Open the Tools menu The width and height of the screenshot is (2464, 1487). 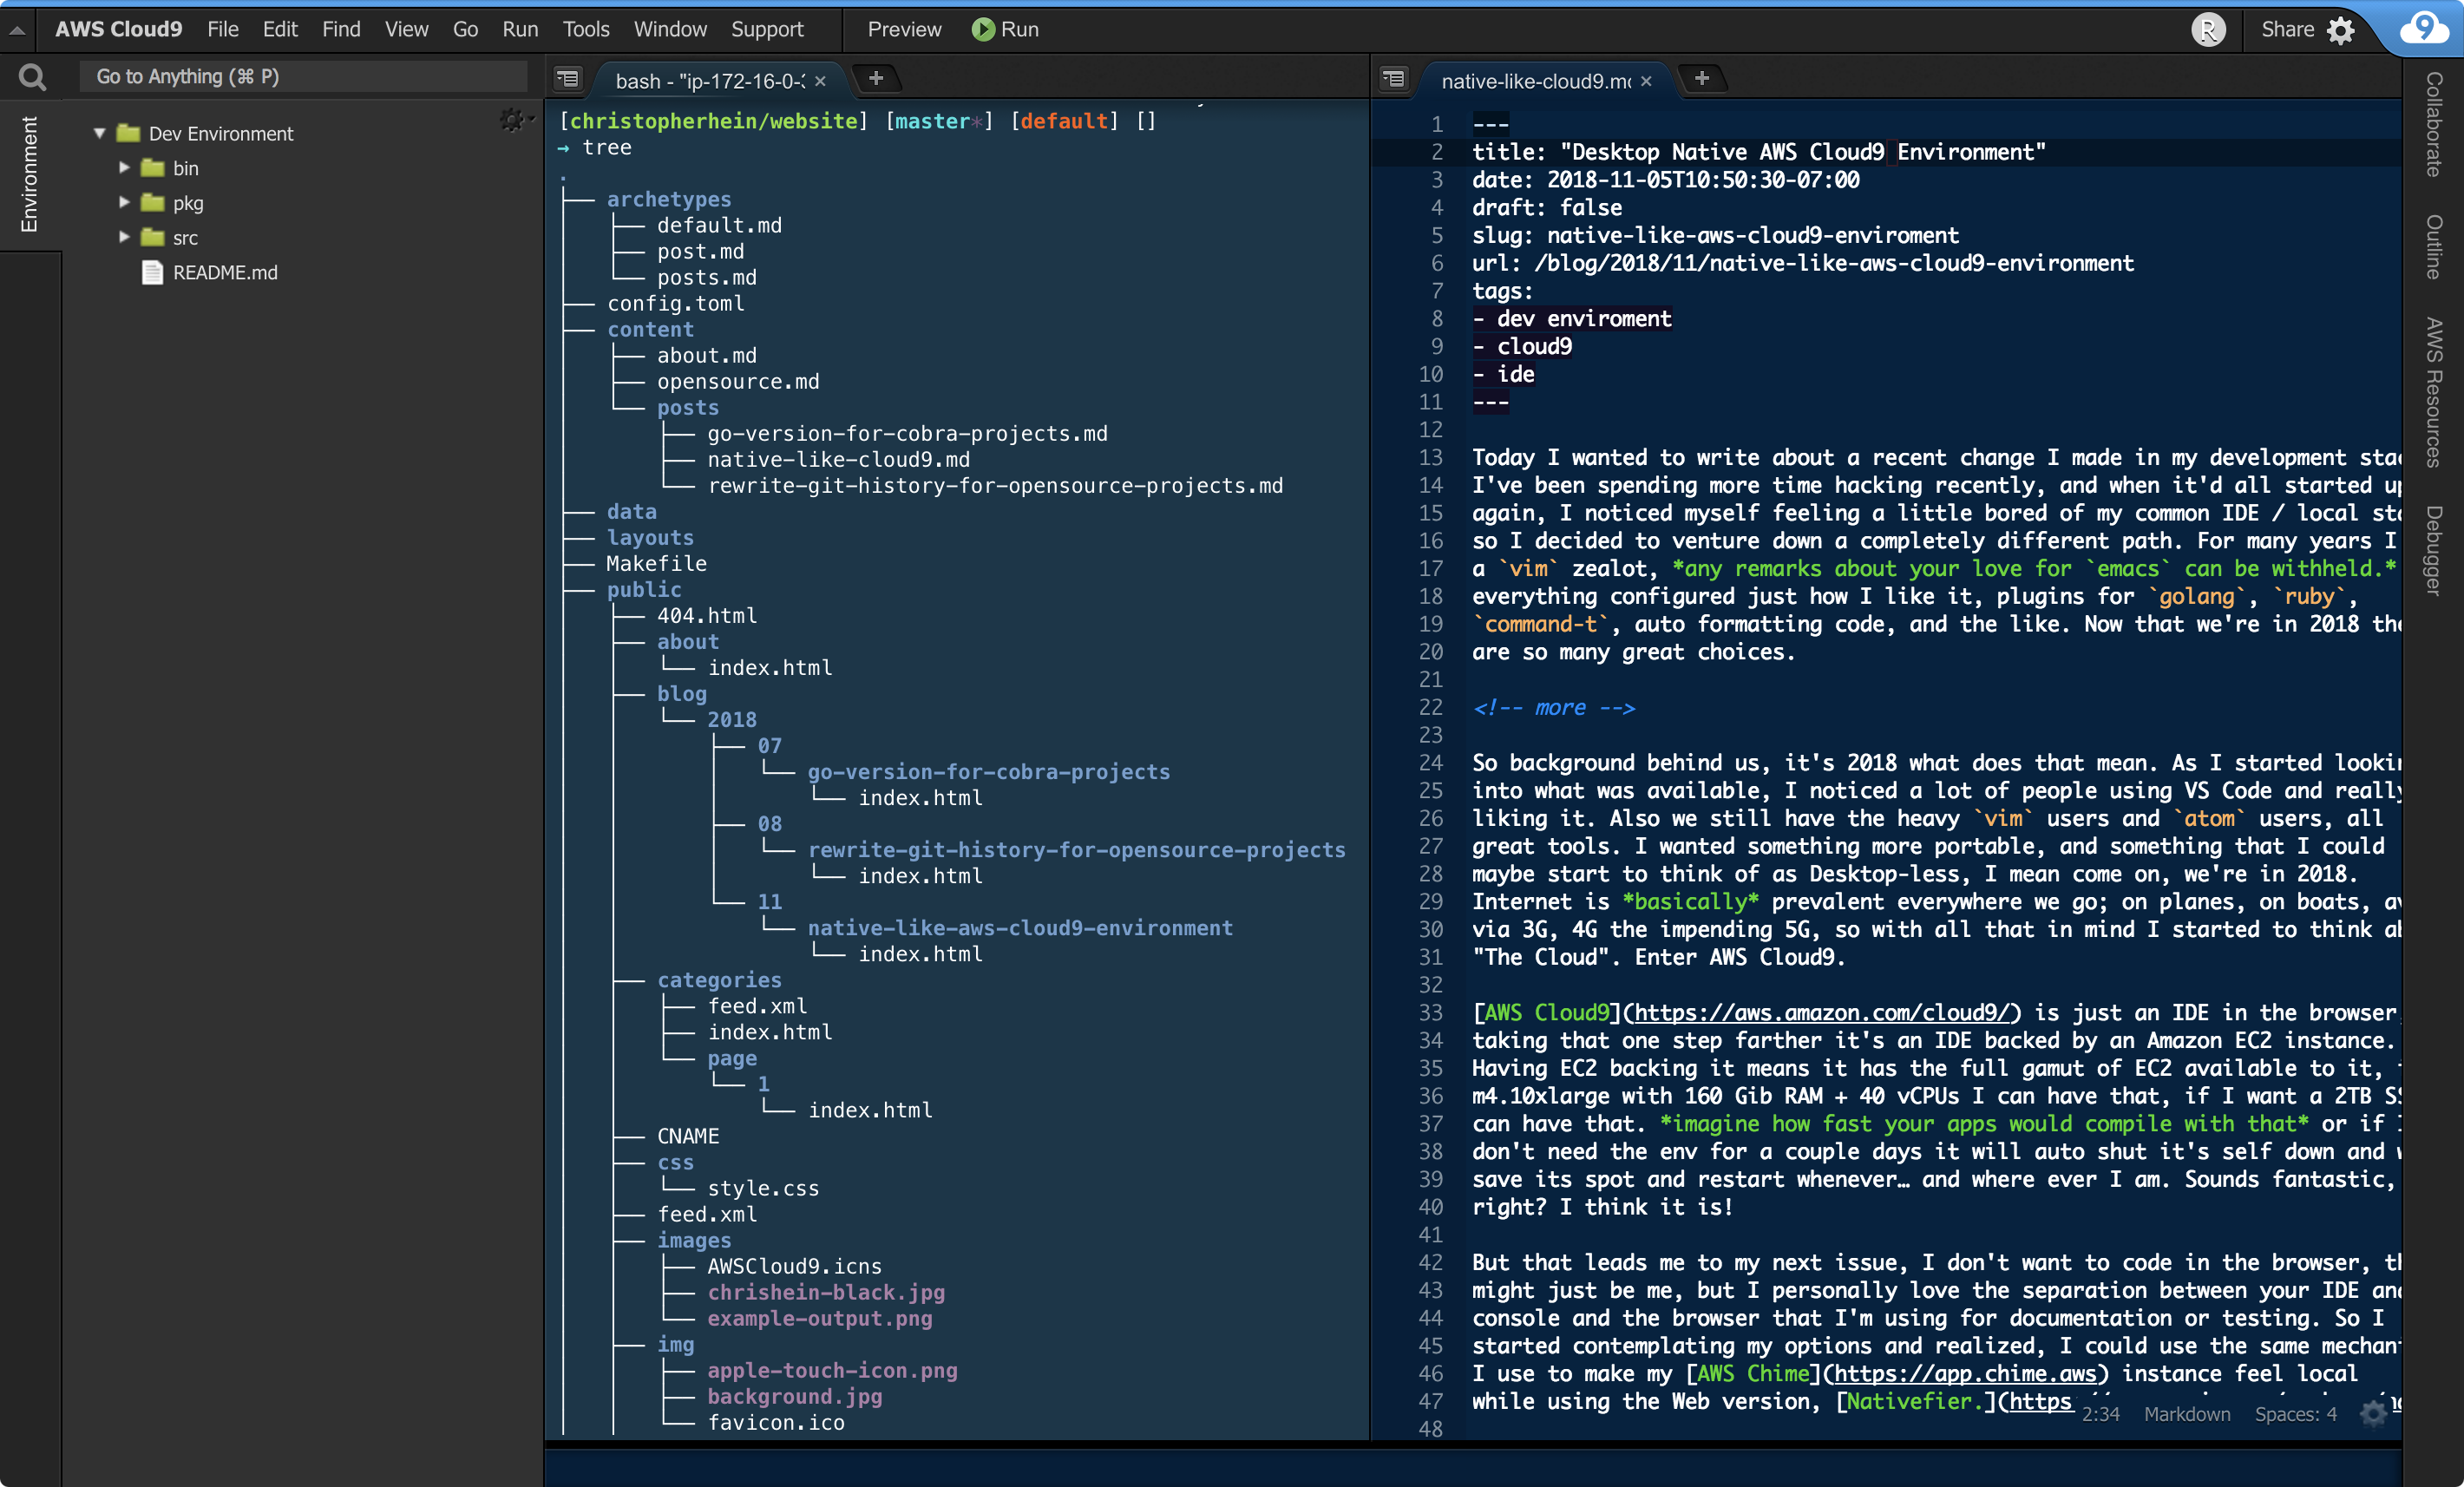586,30
